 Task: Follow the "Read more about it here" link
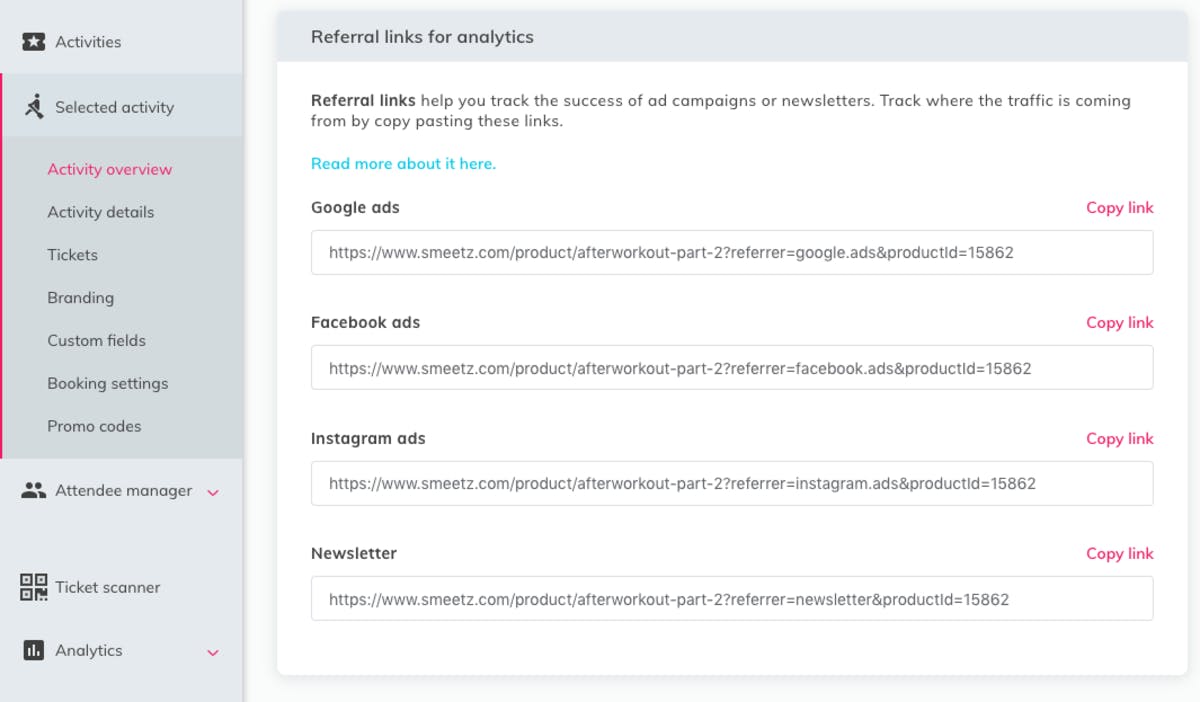pyautogui.click(x=403, y=163)
